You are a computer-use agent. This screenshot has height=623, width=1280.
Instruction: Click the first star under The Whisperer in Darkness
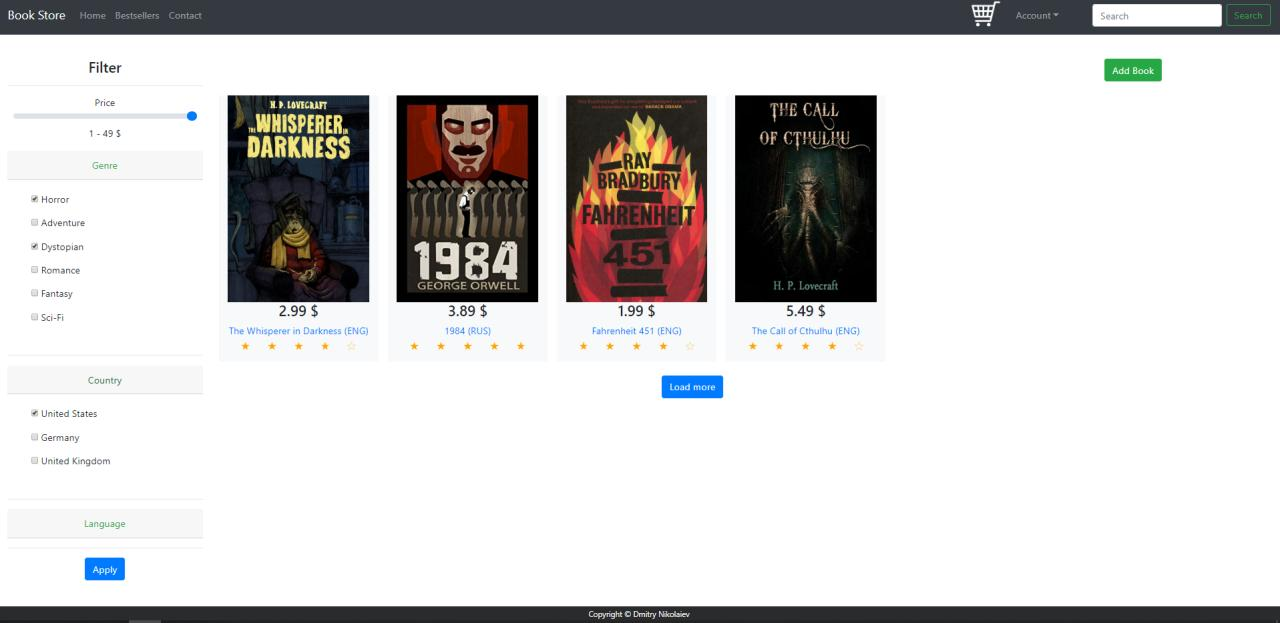[245, 346]
